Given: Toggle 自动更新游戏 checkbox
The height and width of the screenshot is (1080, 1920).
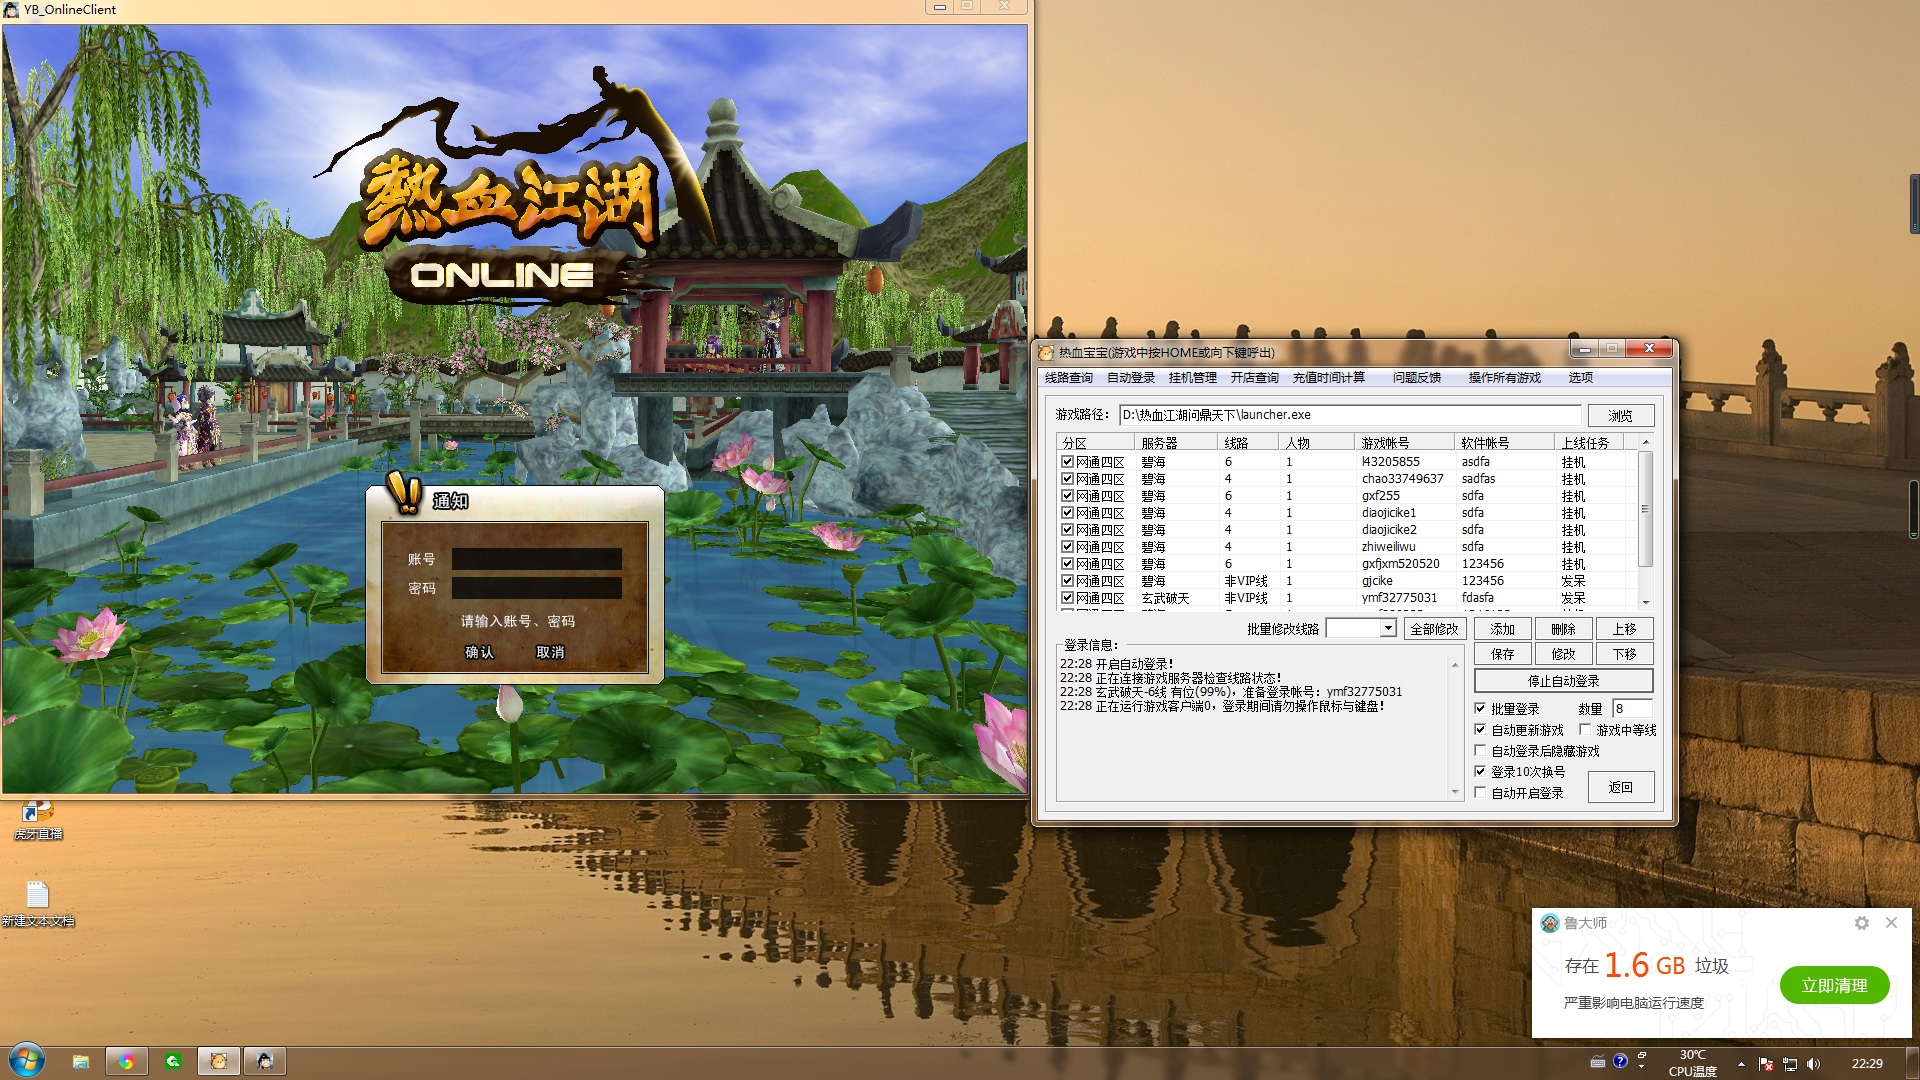Looking at the screenshot, I should pyautogui.click(x=1480, y=730).
